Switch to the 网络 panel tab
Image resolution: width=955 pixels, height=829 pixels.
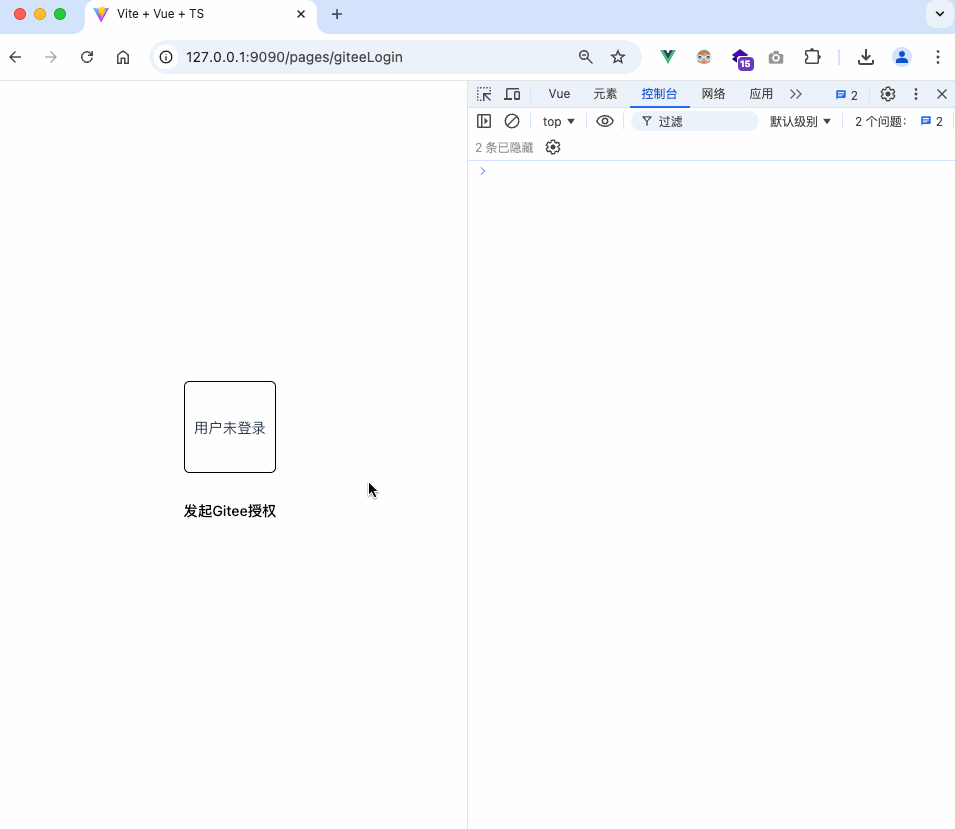click(x=713, y=94)
